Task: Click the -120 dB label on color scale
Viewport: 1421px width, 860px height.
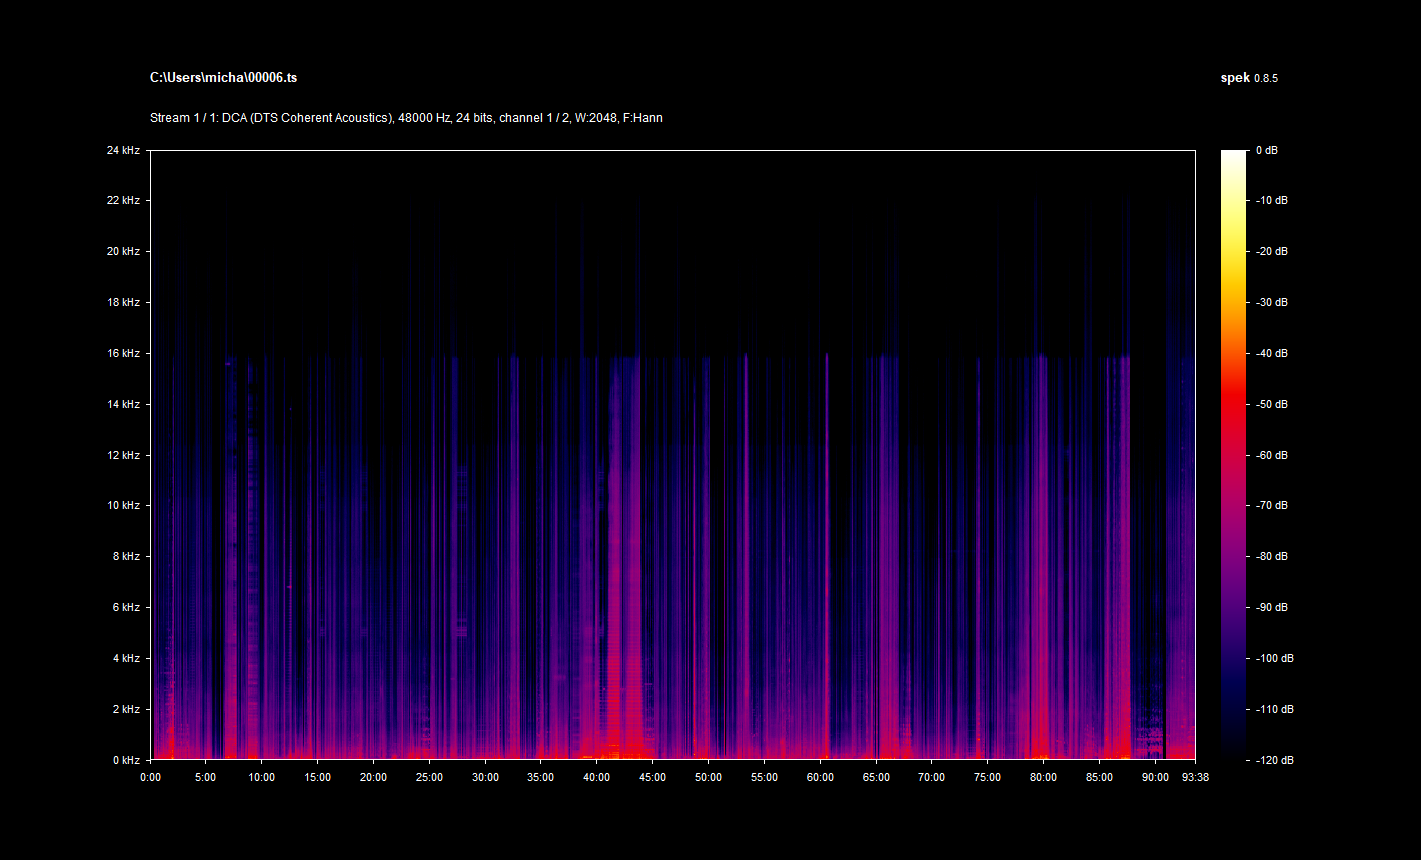Action: point(1271,760)
